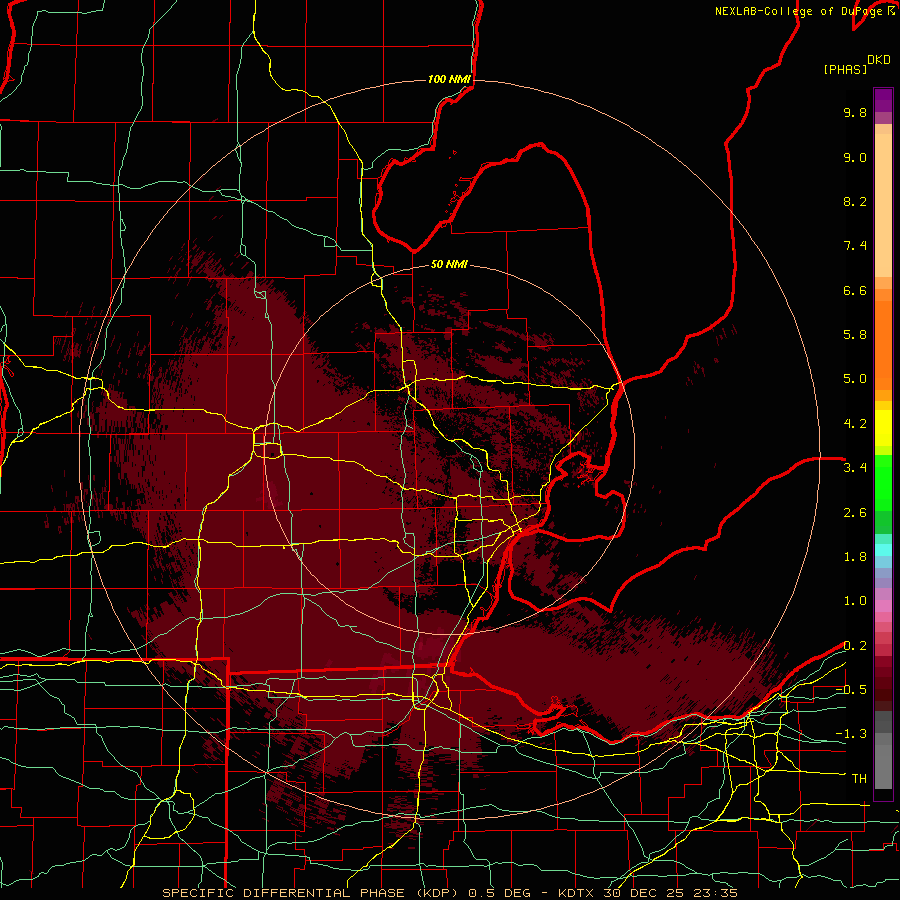Viewport: 900px width, 900px height.
Task: Click the 9.8 scale value
Action: [855, 112]
